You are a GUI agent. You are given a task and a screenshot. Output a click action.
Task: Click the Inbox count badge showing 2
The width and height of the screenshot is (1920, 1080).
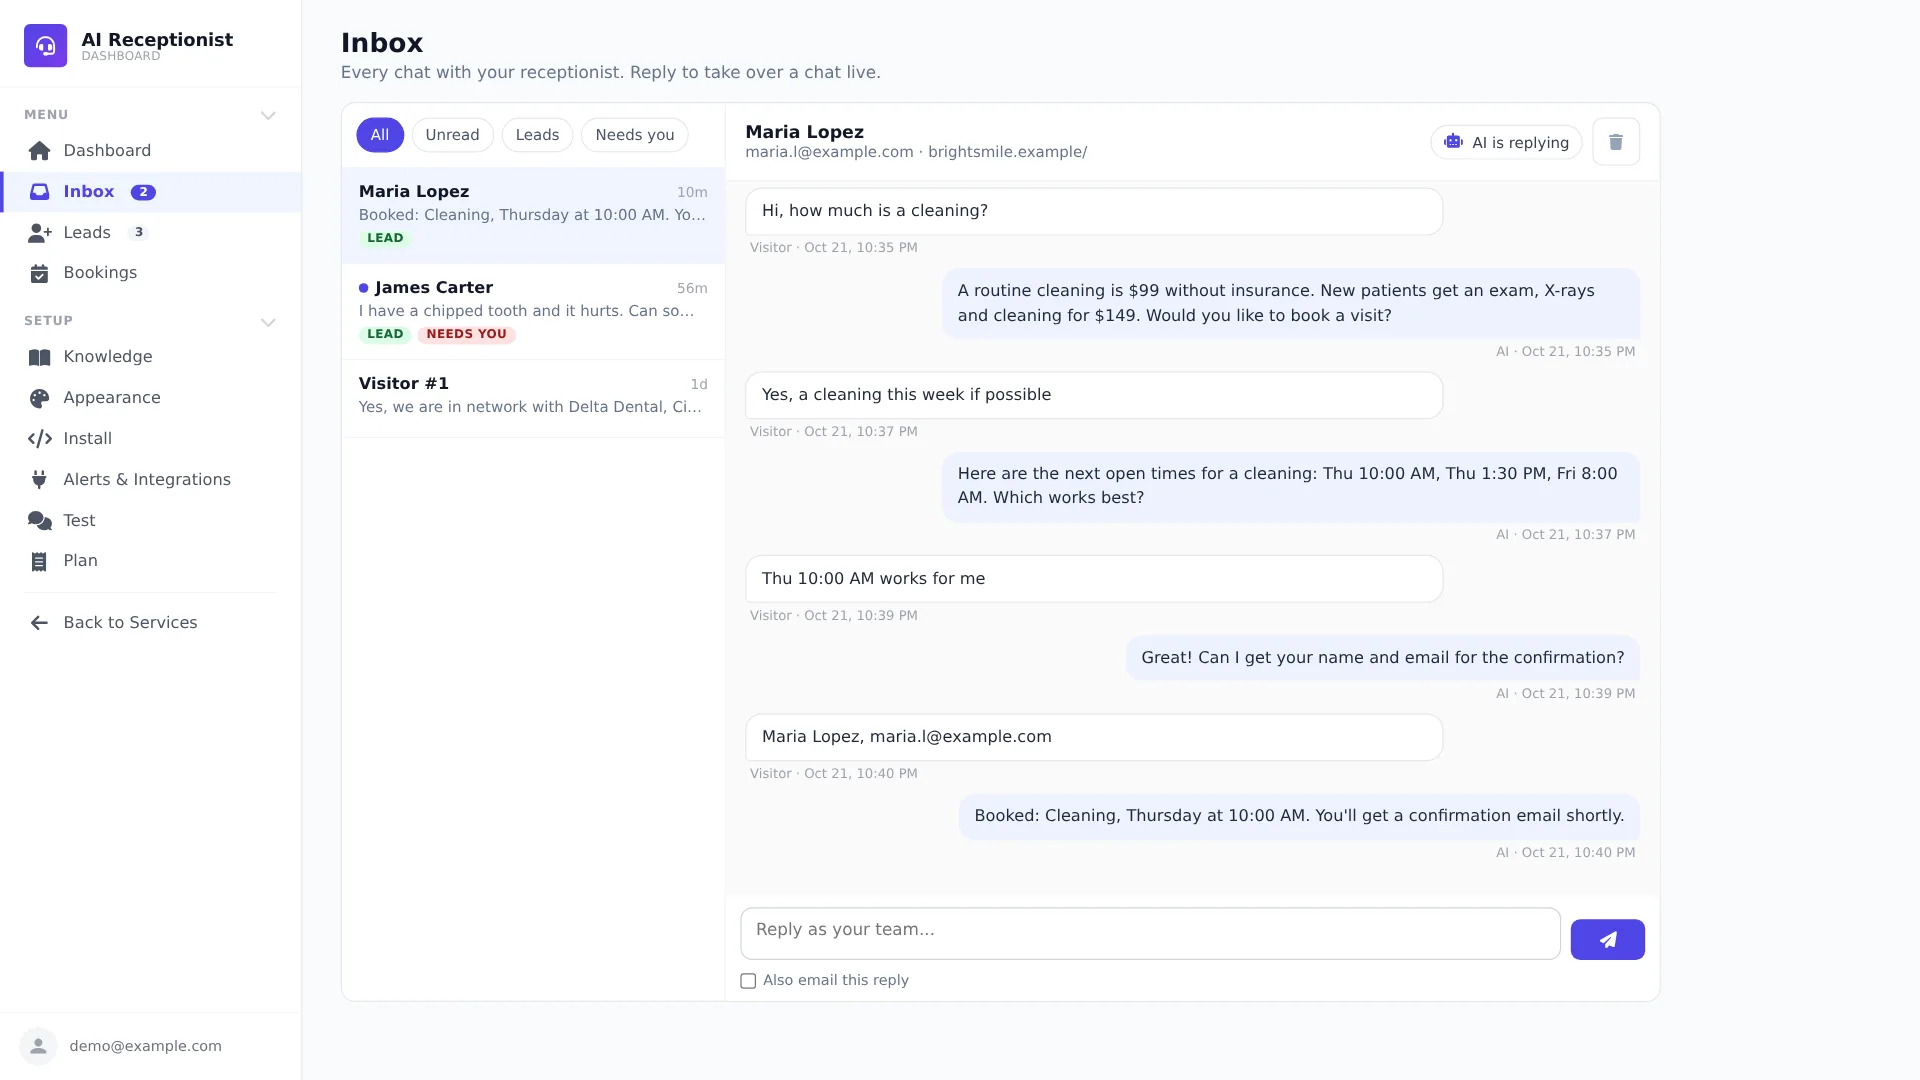point(143,192)
